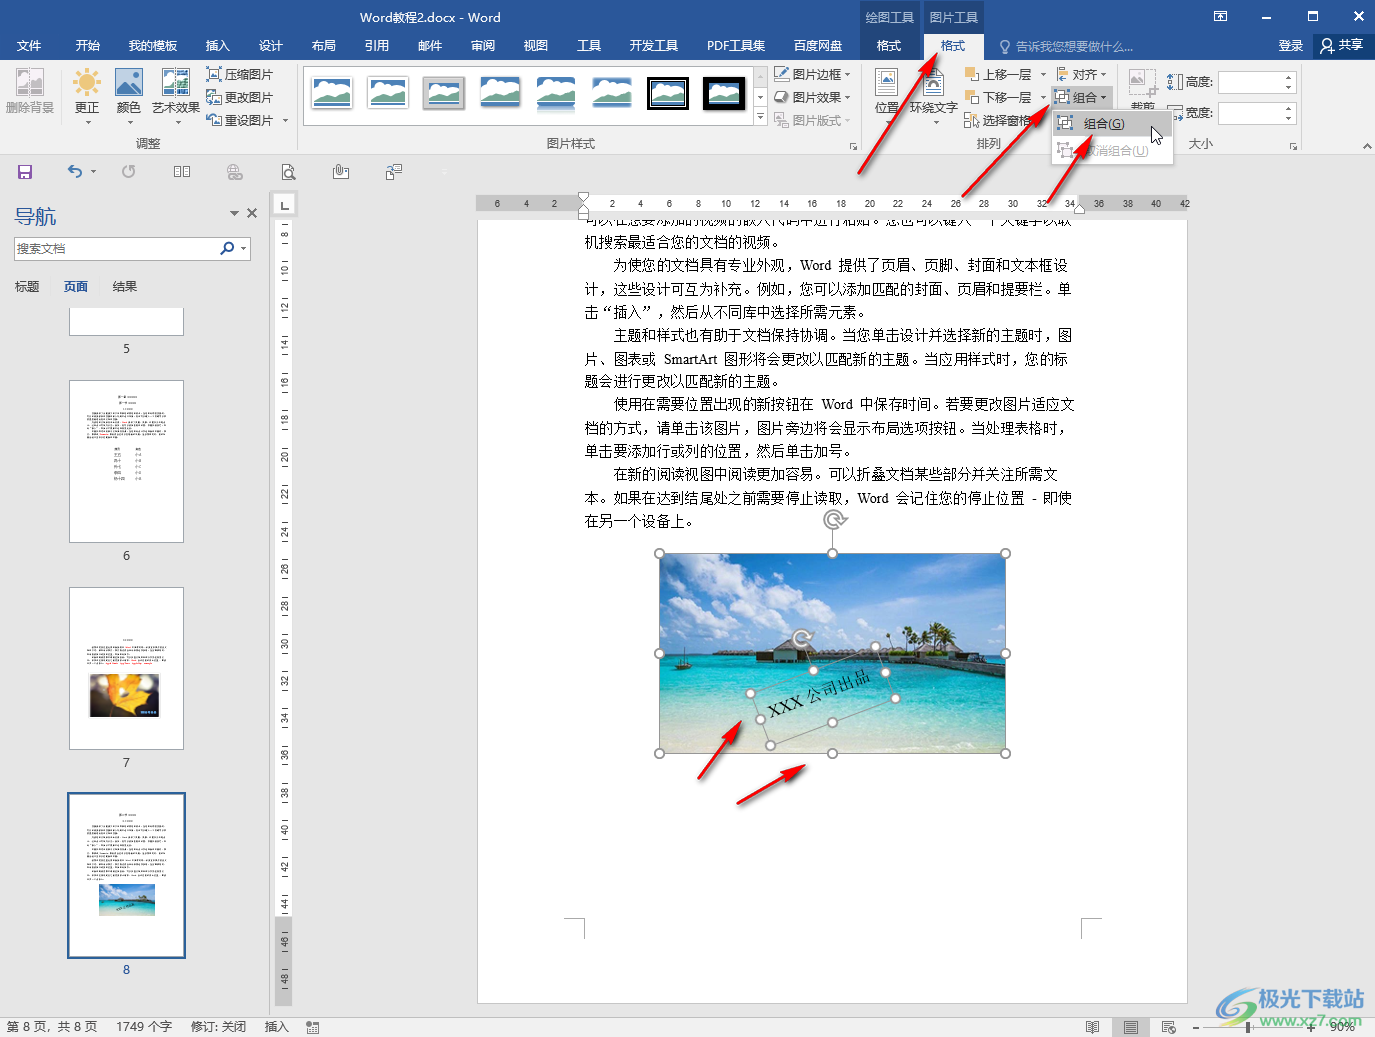Open the Corrections (更正) tool

coord(87,95)
